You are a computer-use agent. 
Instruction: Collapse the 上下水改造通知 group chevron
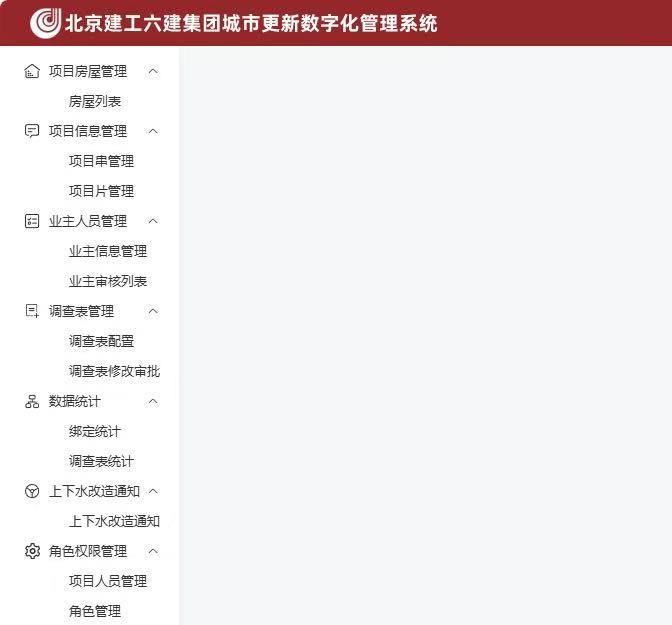click(153, 491)
